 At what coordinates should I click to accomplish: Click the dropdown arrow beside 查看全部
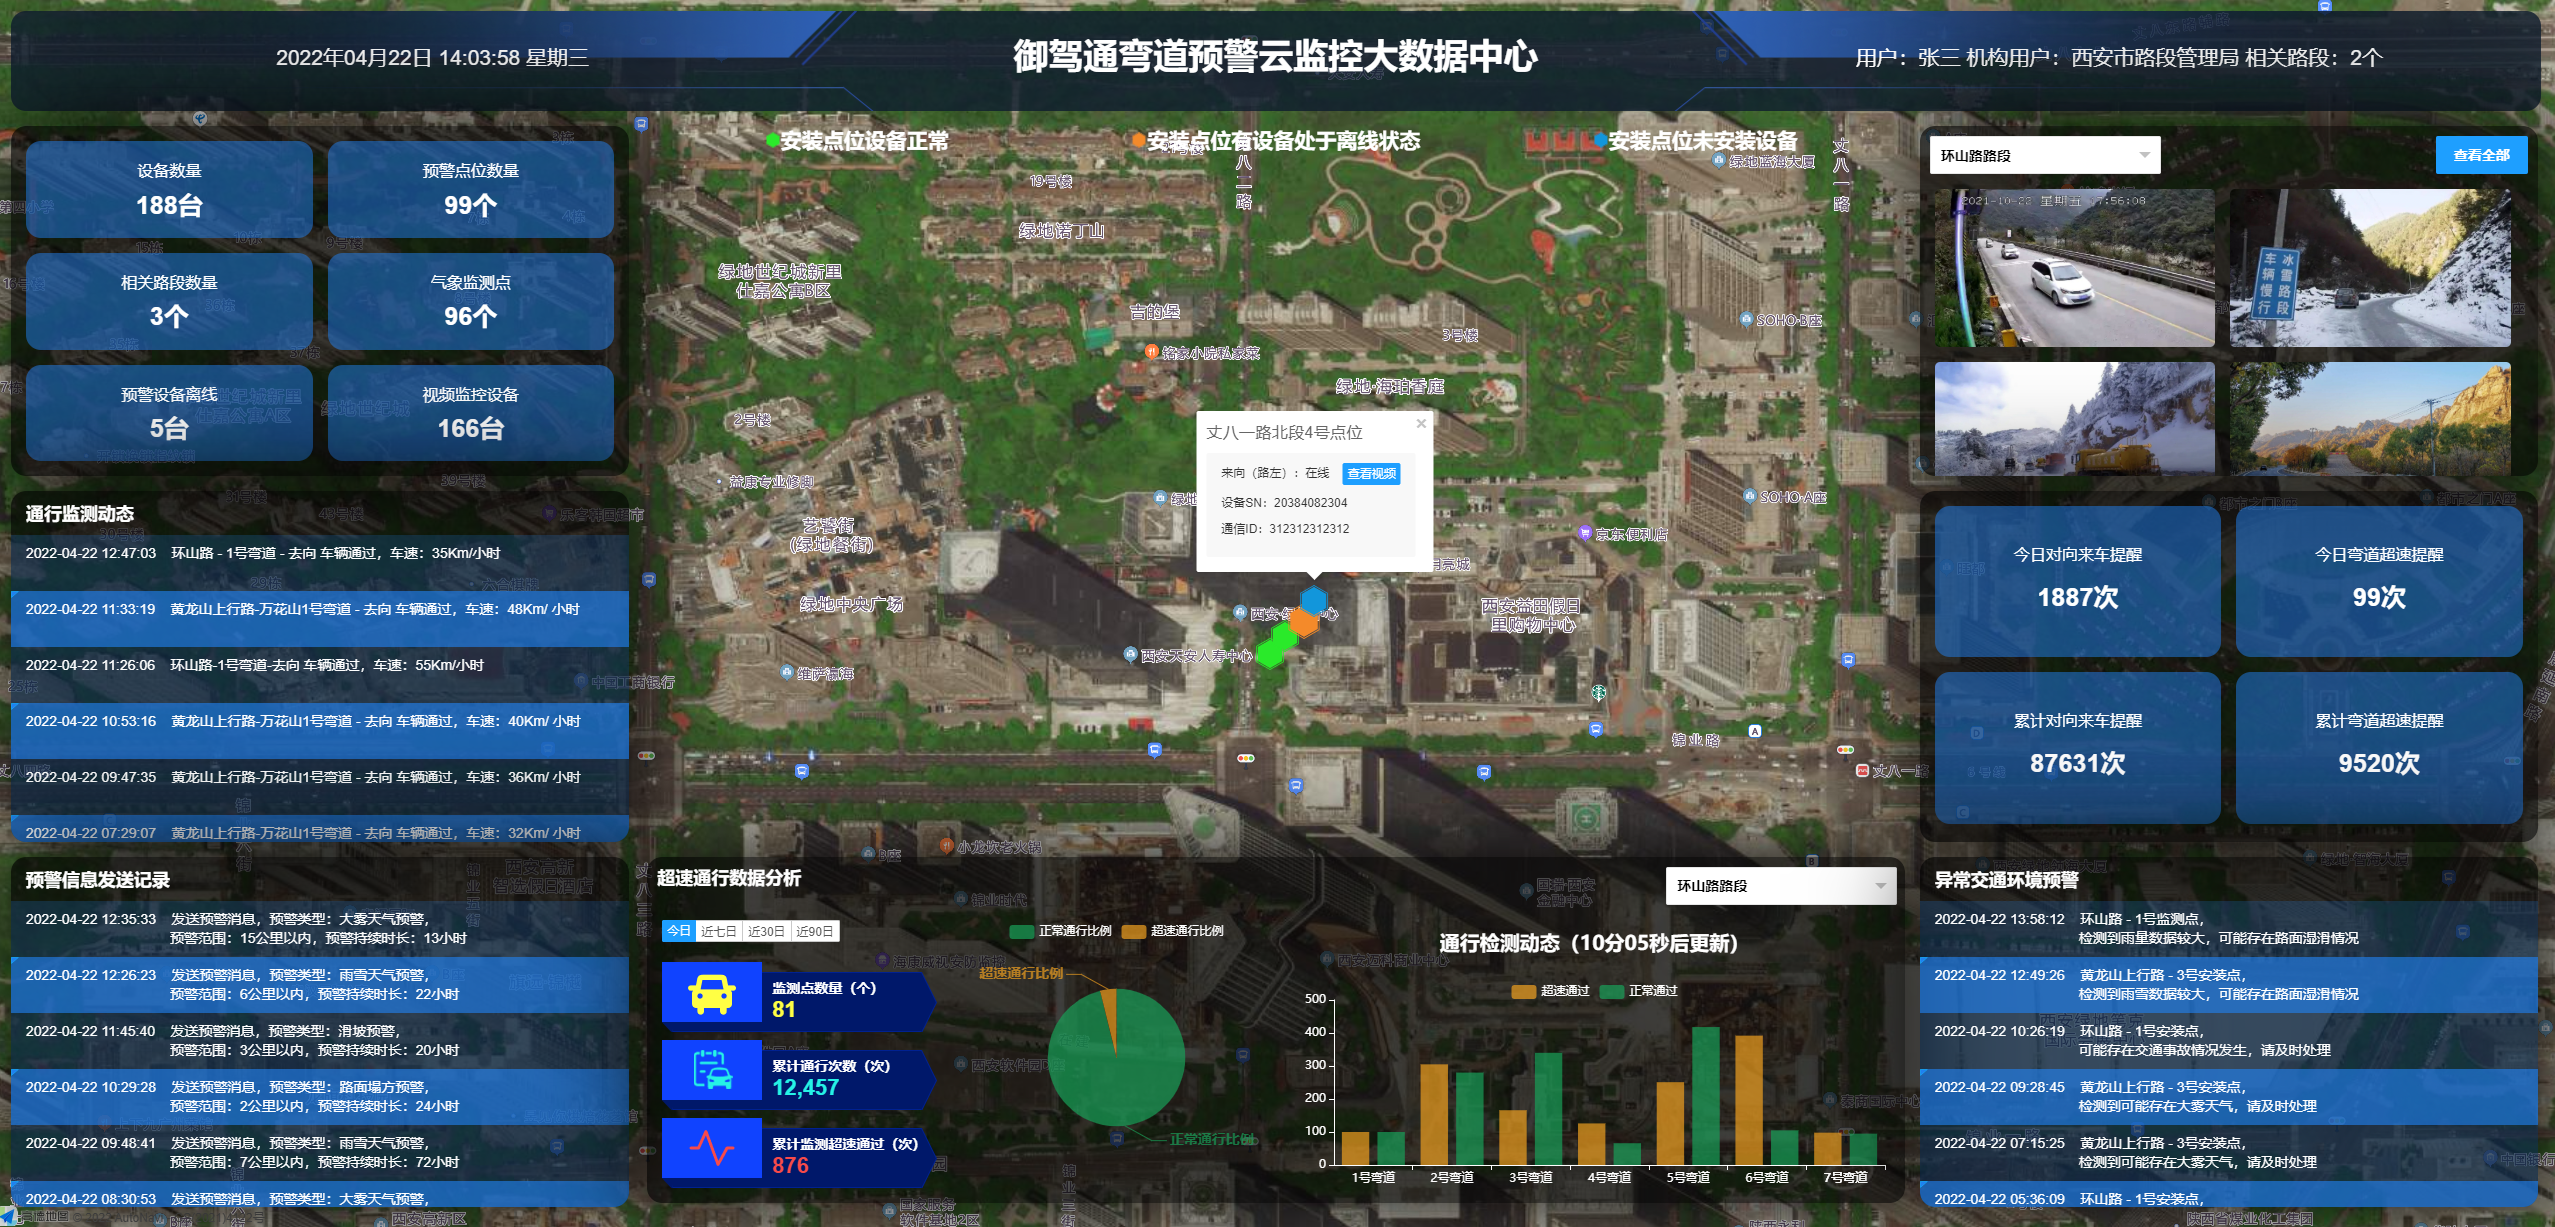(2144, 155)
